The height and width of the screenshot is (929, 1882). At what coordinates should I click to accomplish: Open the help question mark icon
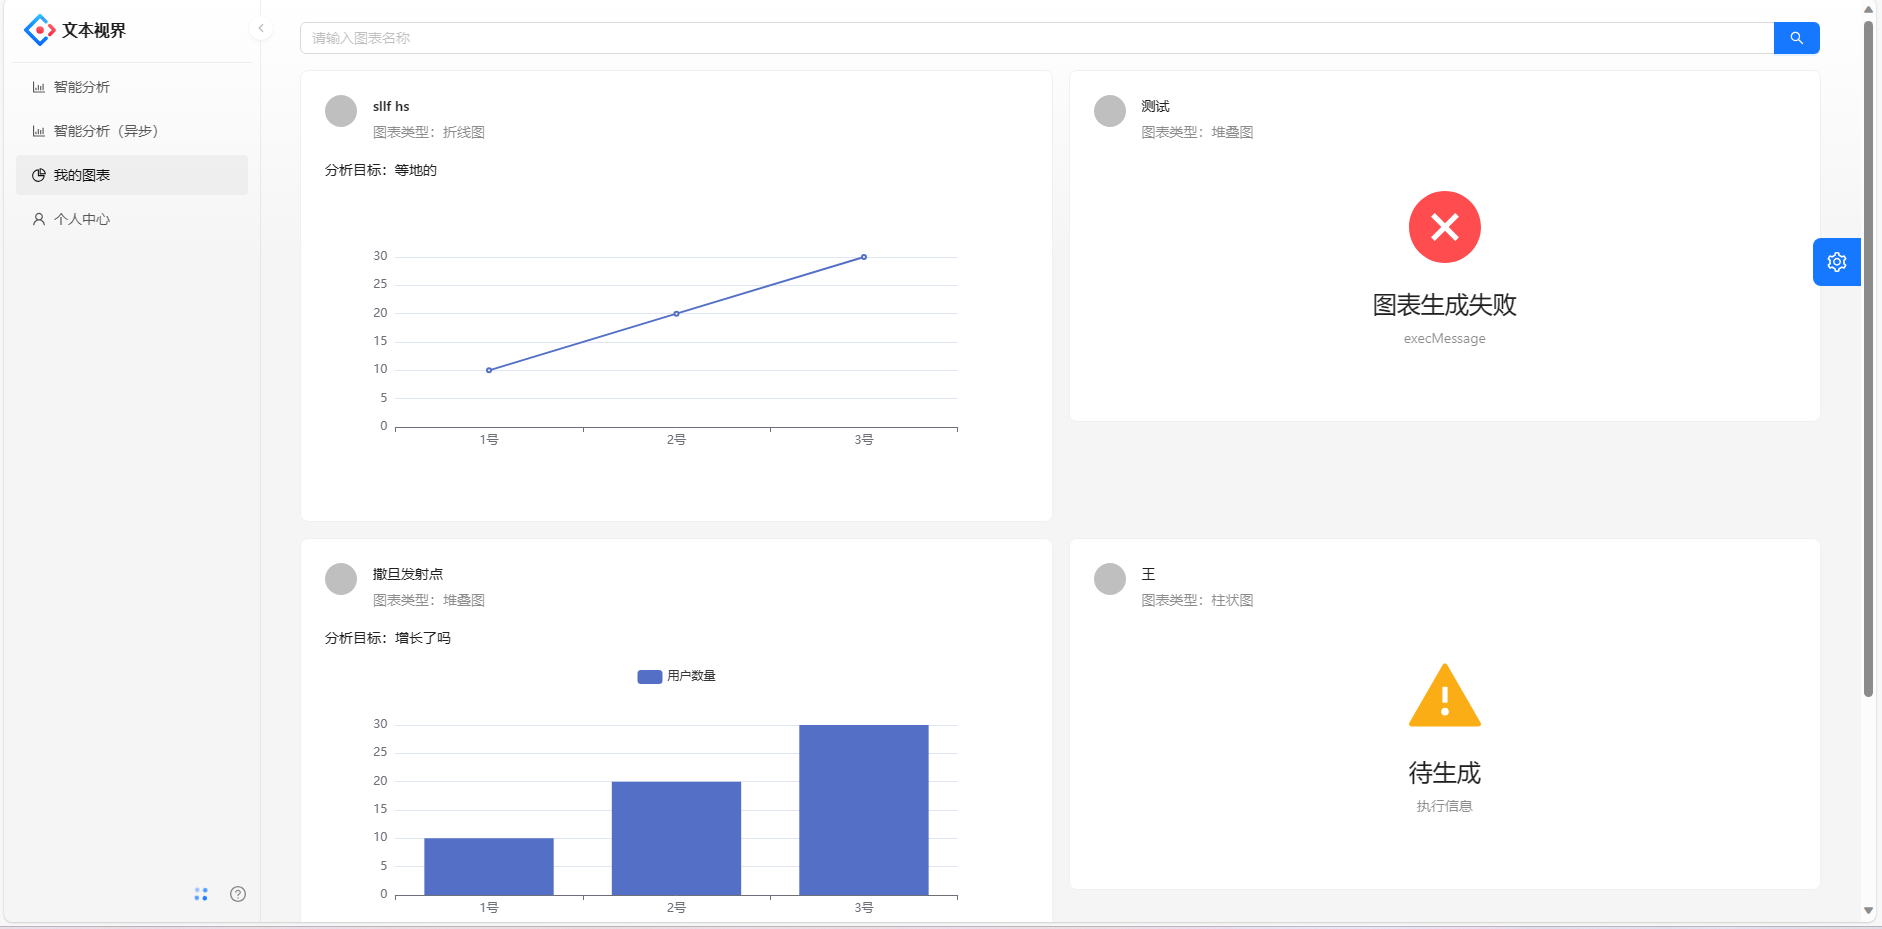[238, 894]
